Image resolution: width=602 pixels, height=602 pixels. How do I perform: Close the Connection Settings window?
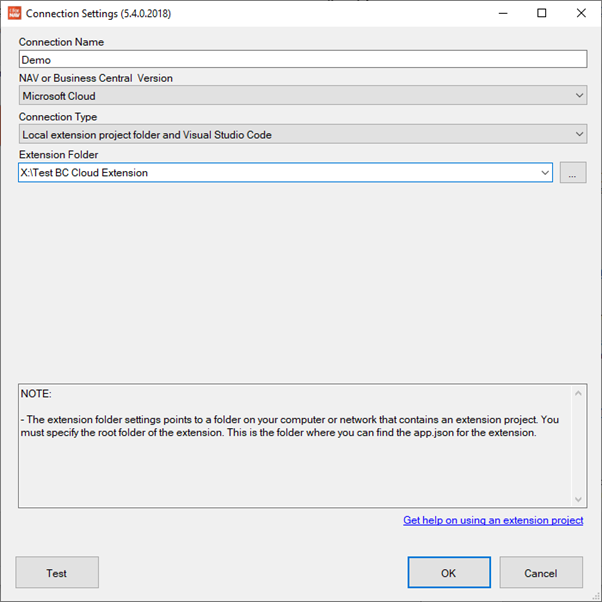581,13
